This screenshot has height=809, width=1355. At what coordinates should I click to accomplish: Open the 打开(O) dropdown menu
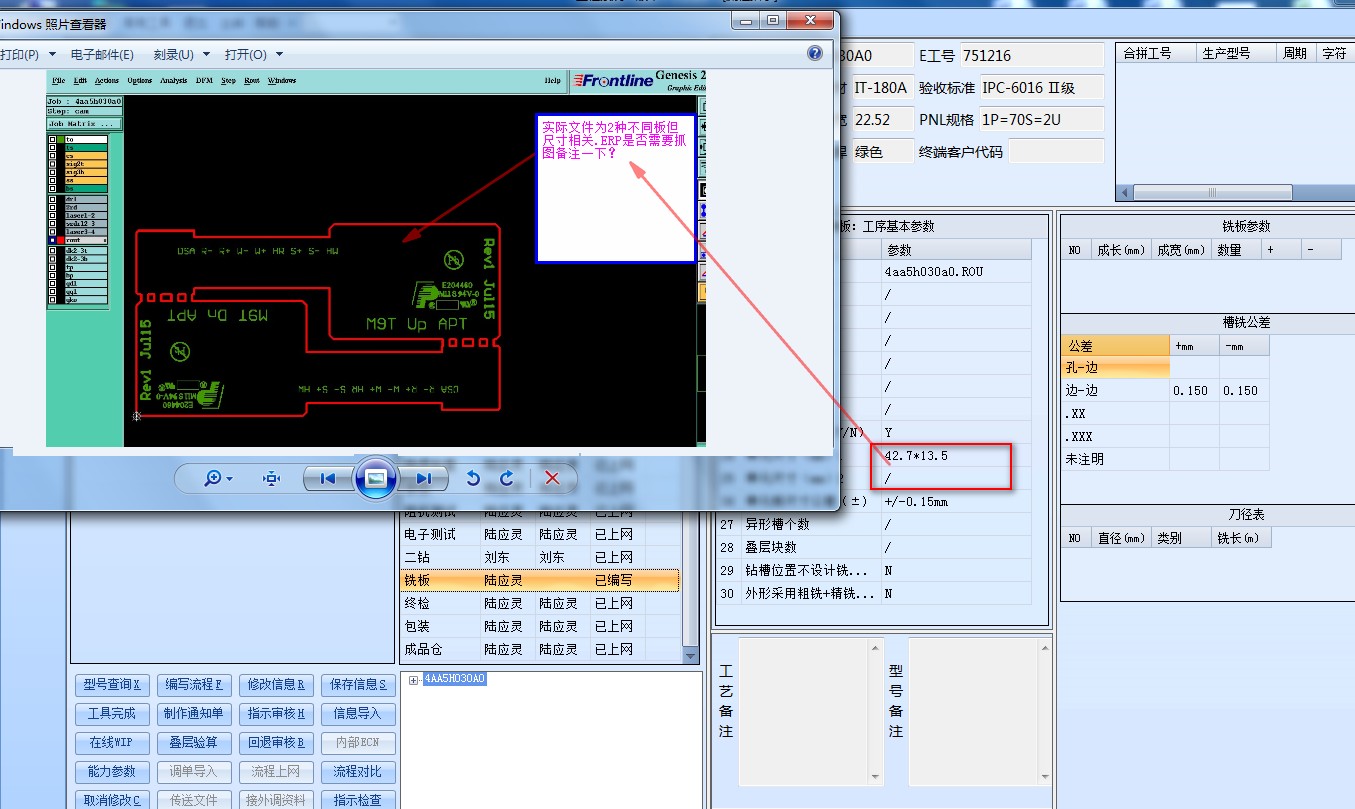tap(254, 55)
